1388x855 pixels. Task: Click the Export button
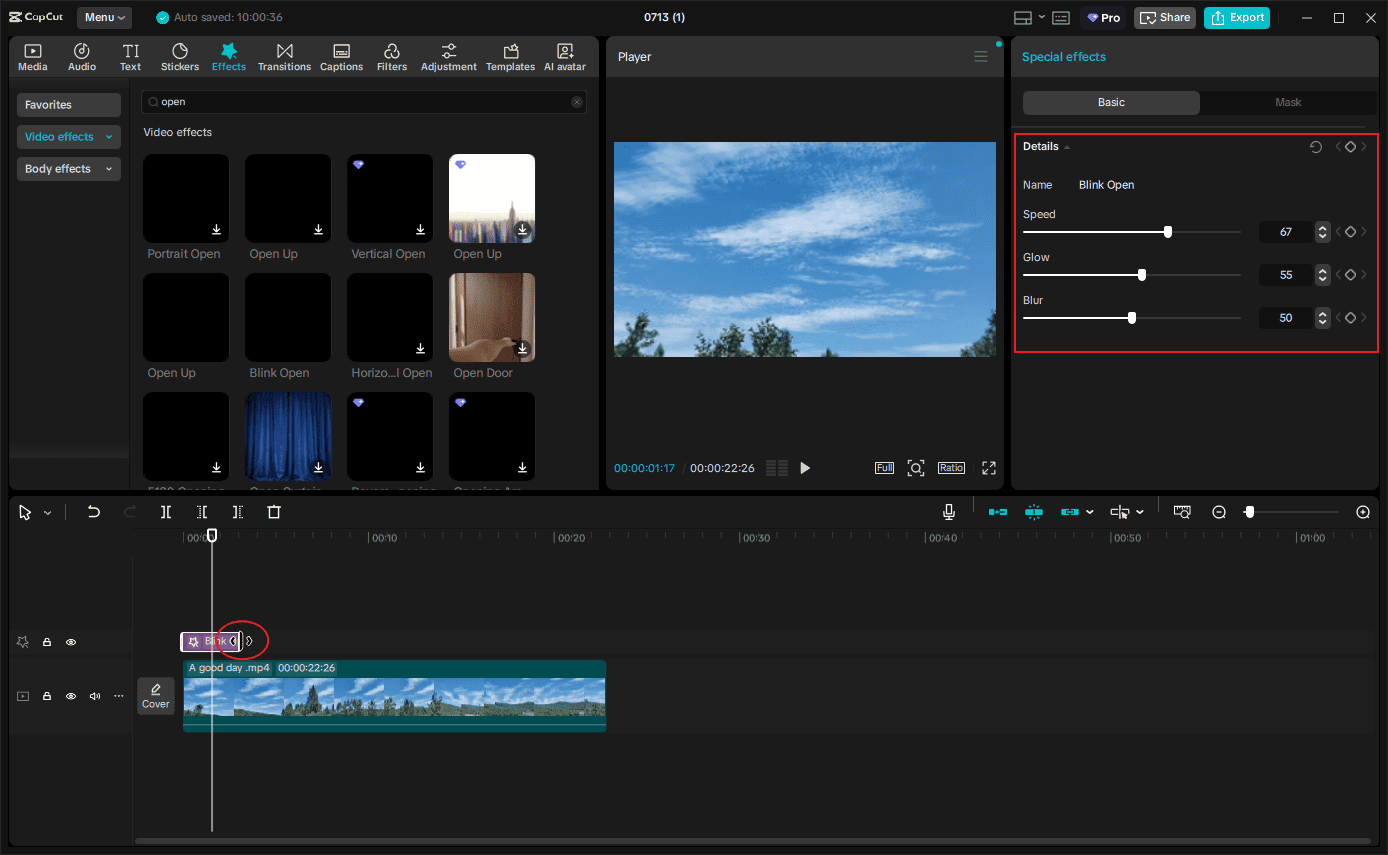click(1237, 17)
